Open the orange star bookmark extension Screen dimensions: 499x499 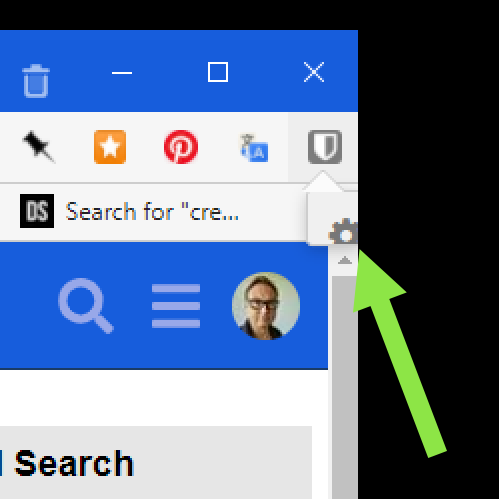pos(110,147)
